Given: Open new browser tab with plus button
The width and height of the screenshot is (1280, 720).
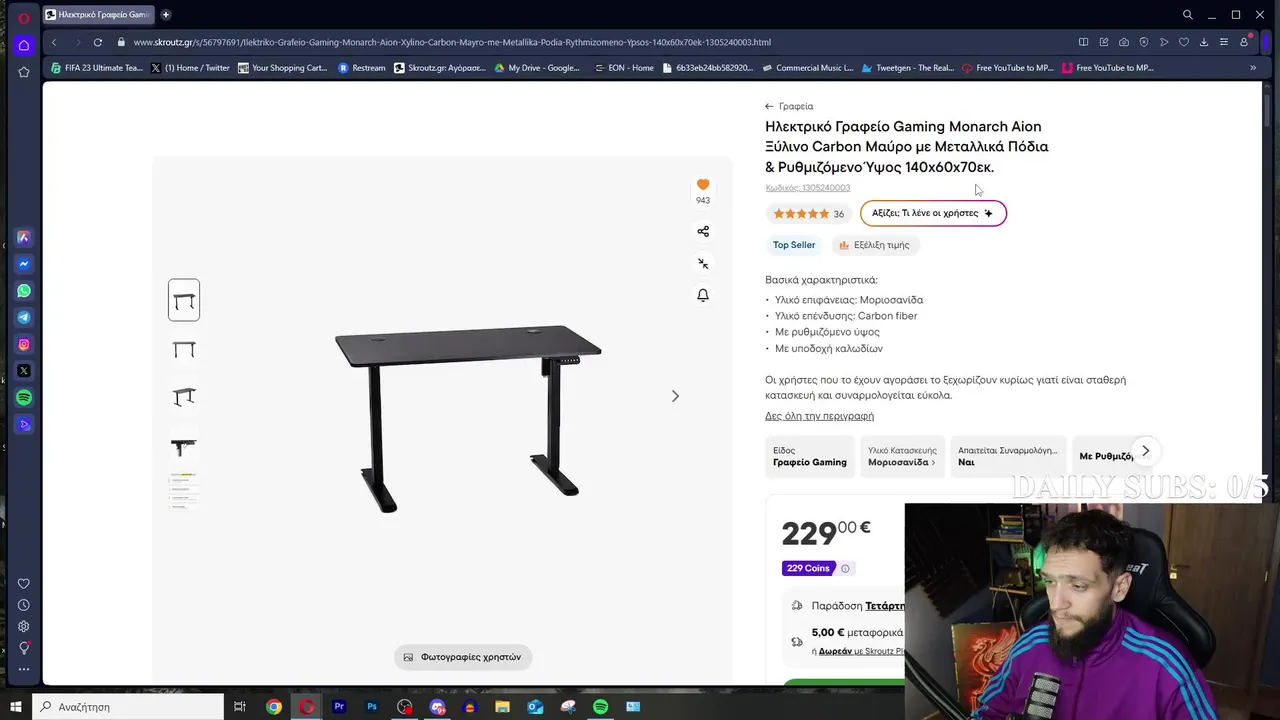Looking at the screenshot, I should [x=166, y=15].
